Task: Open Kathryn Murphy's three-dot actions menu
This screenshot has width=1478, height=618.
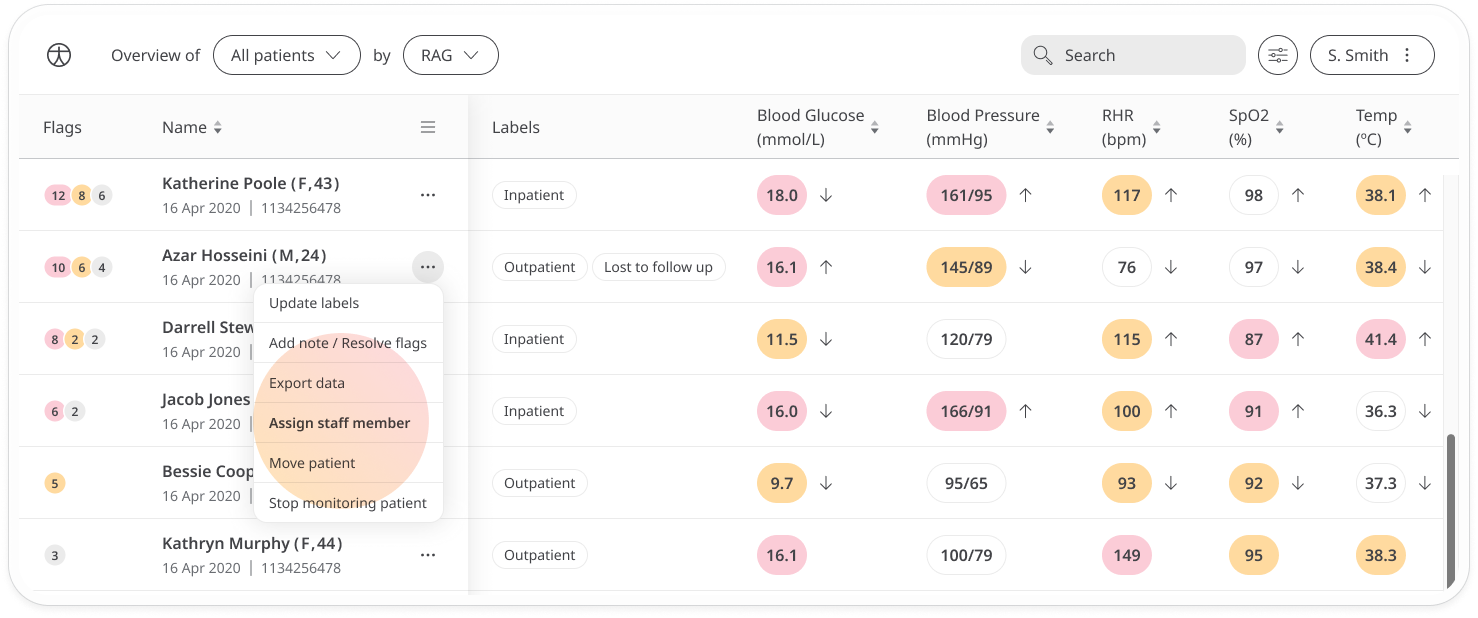Action: click(x=428, y=554)
